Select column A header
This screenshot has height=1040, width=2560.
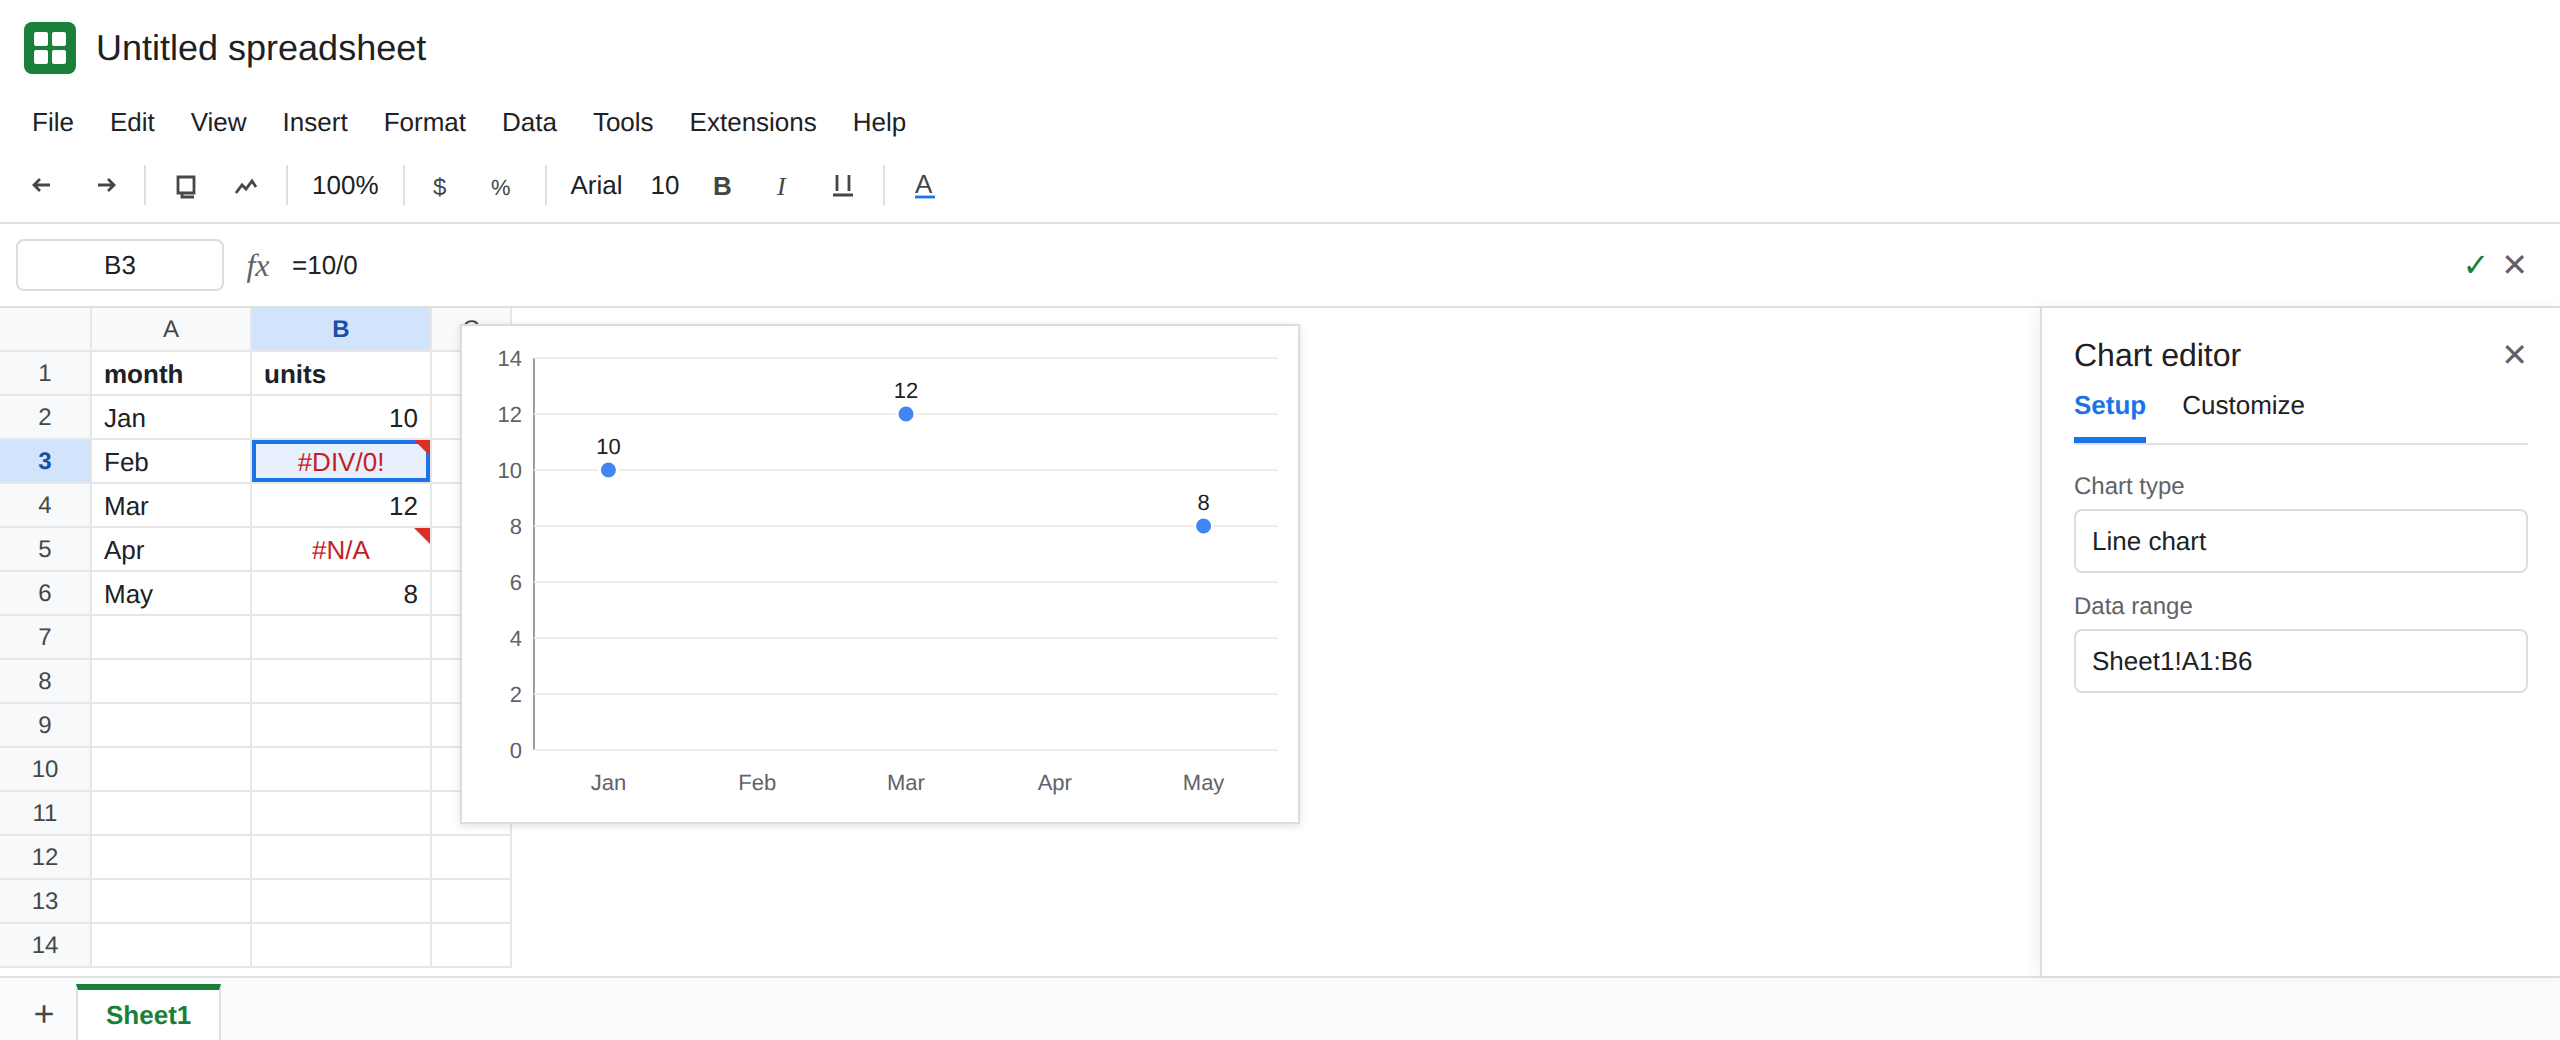(171, 329)
